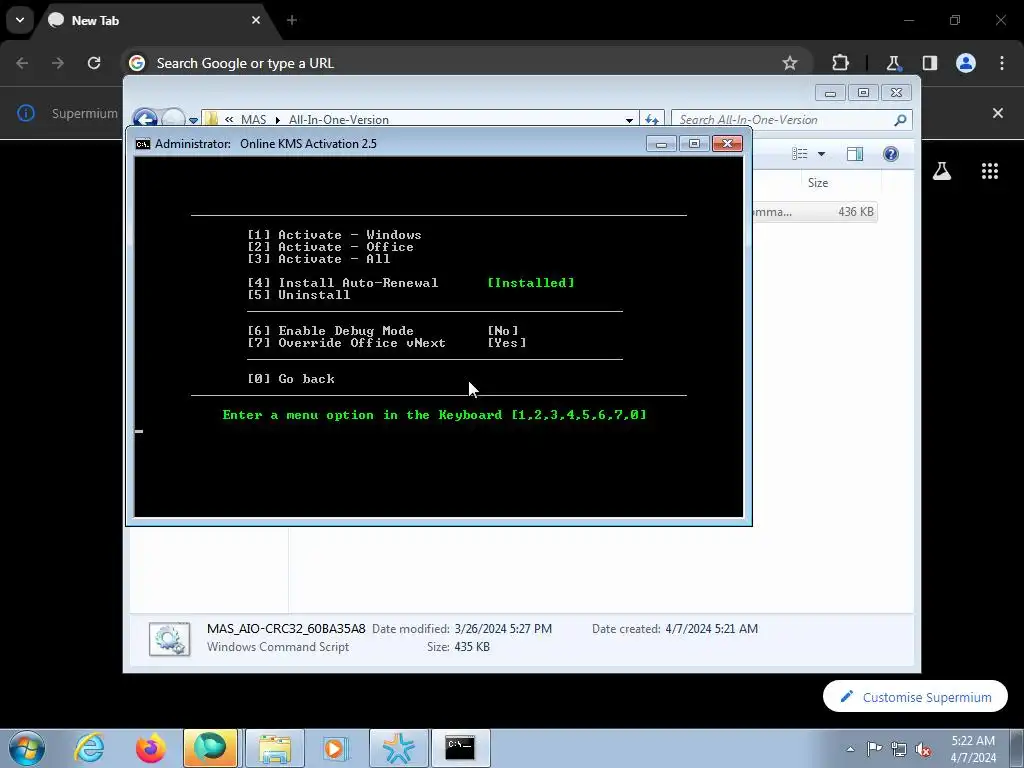Open the browser three-dot menu
Viewport: 1024px width, 768px height.
(1002, 63)
